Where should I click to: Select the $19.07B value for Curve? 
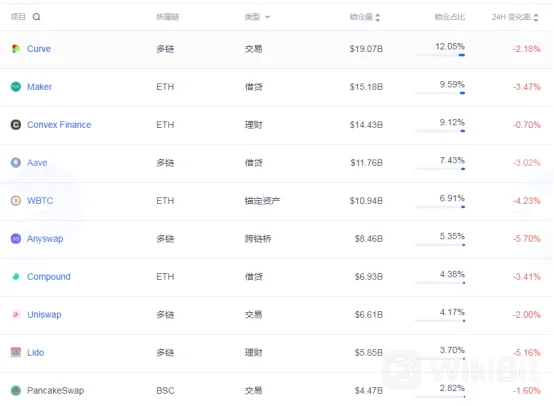[x=366, y=49]
